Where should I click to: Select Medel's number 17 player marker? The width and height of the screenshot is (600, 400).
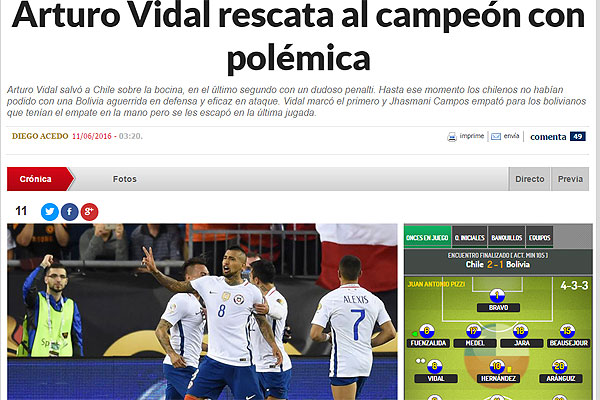[473, 331]
